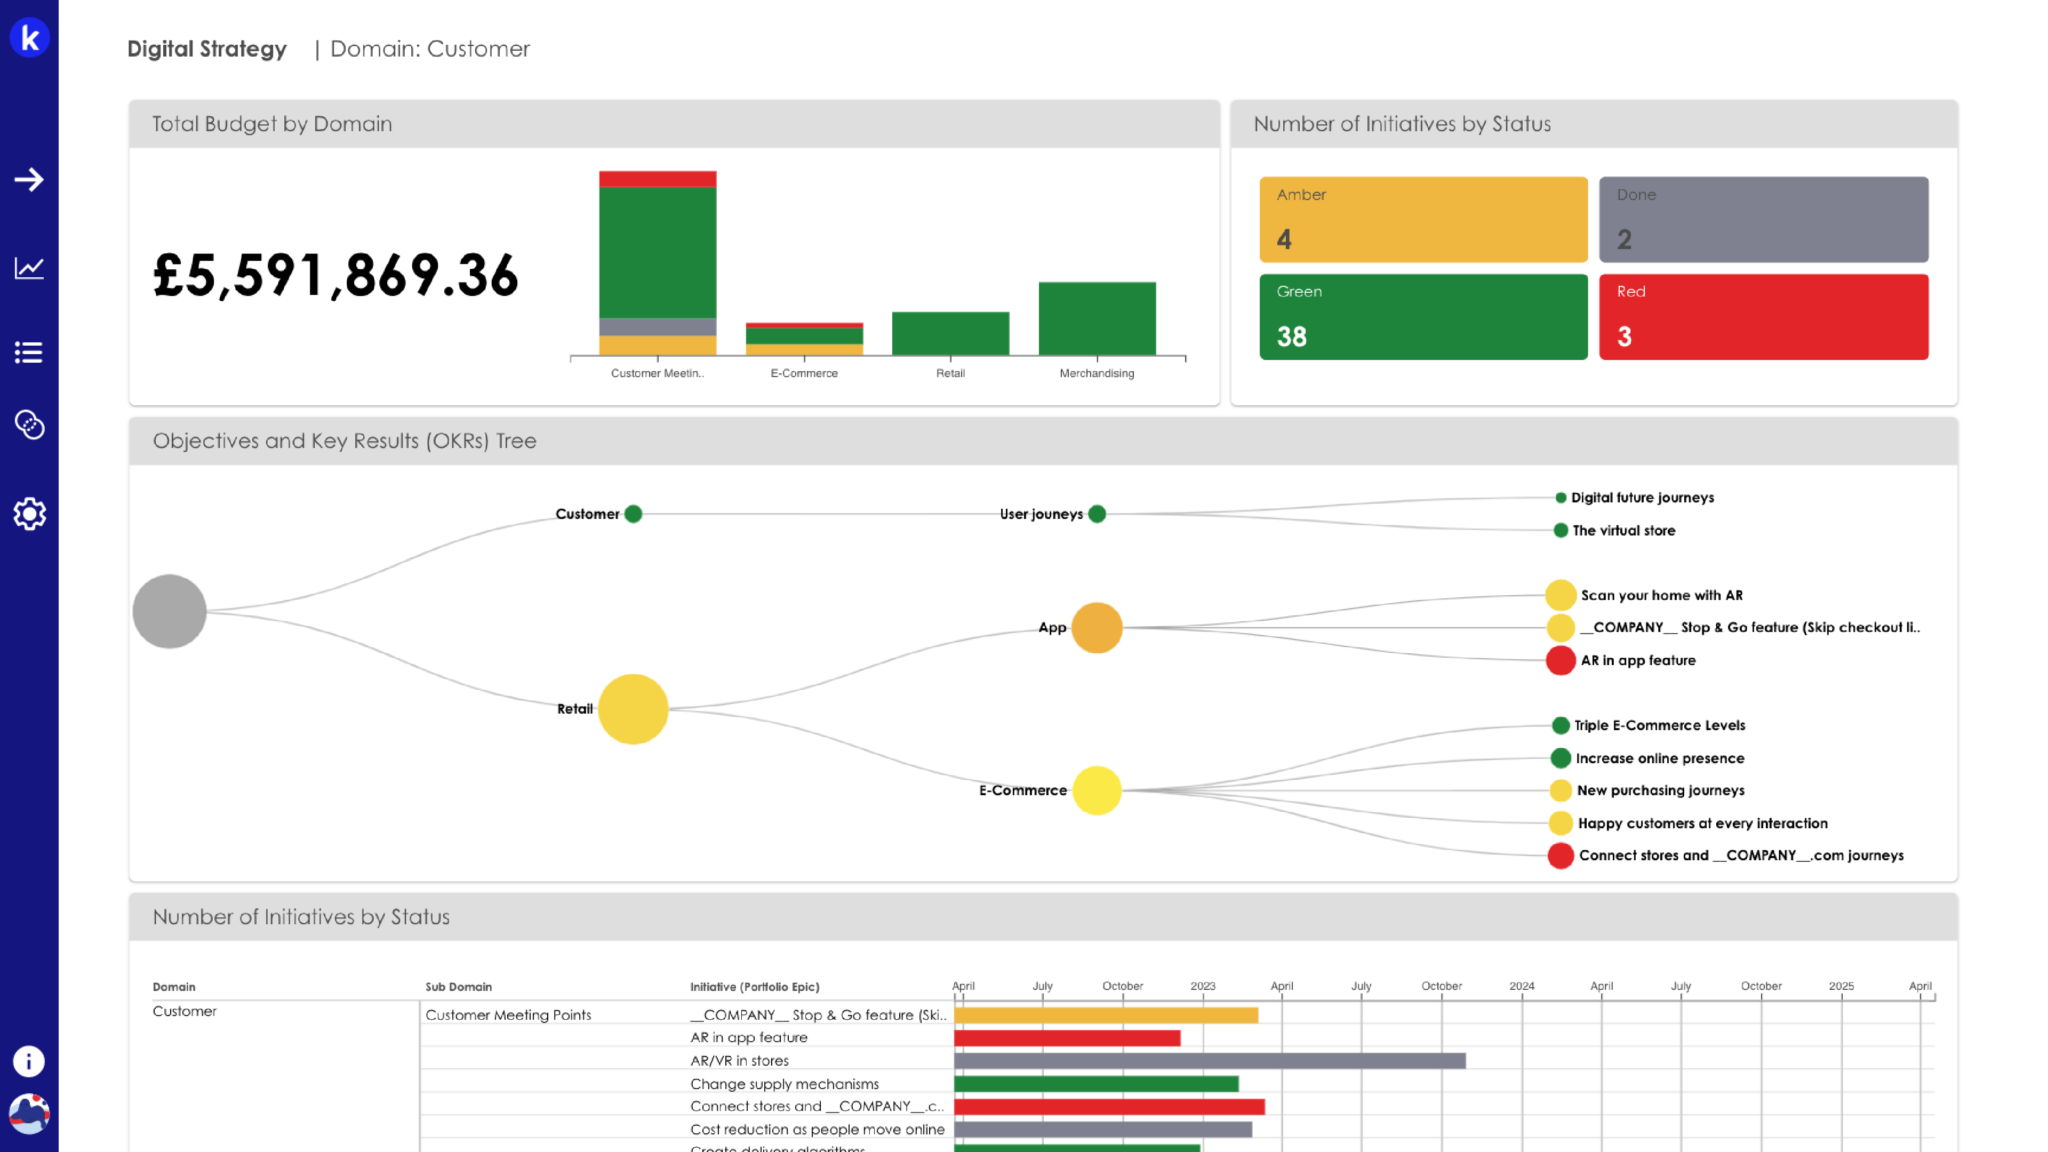Select the Amber status tile
The image size is (2048, 1152).
[x=1422, y=219]
